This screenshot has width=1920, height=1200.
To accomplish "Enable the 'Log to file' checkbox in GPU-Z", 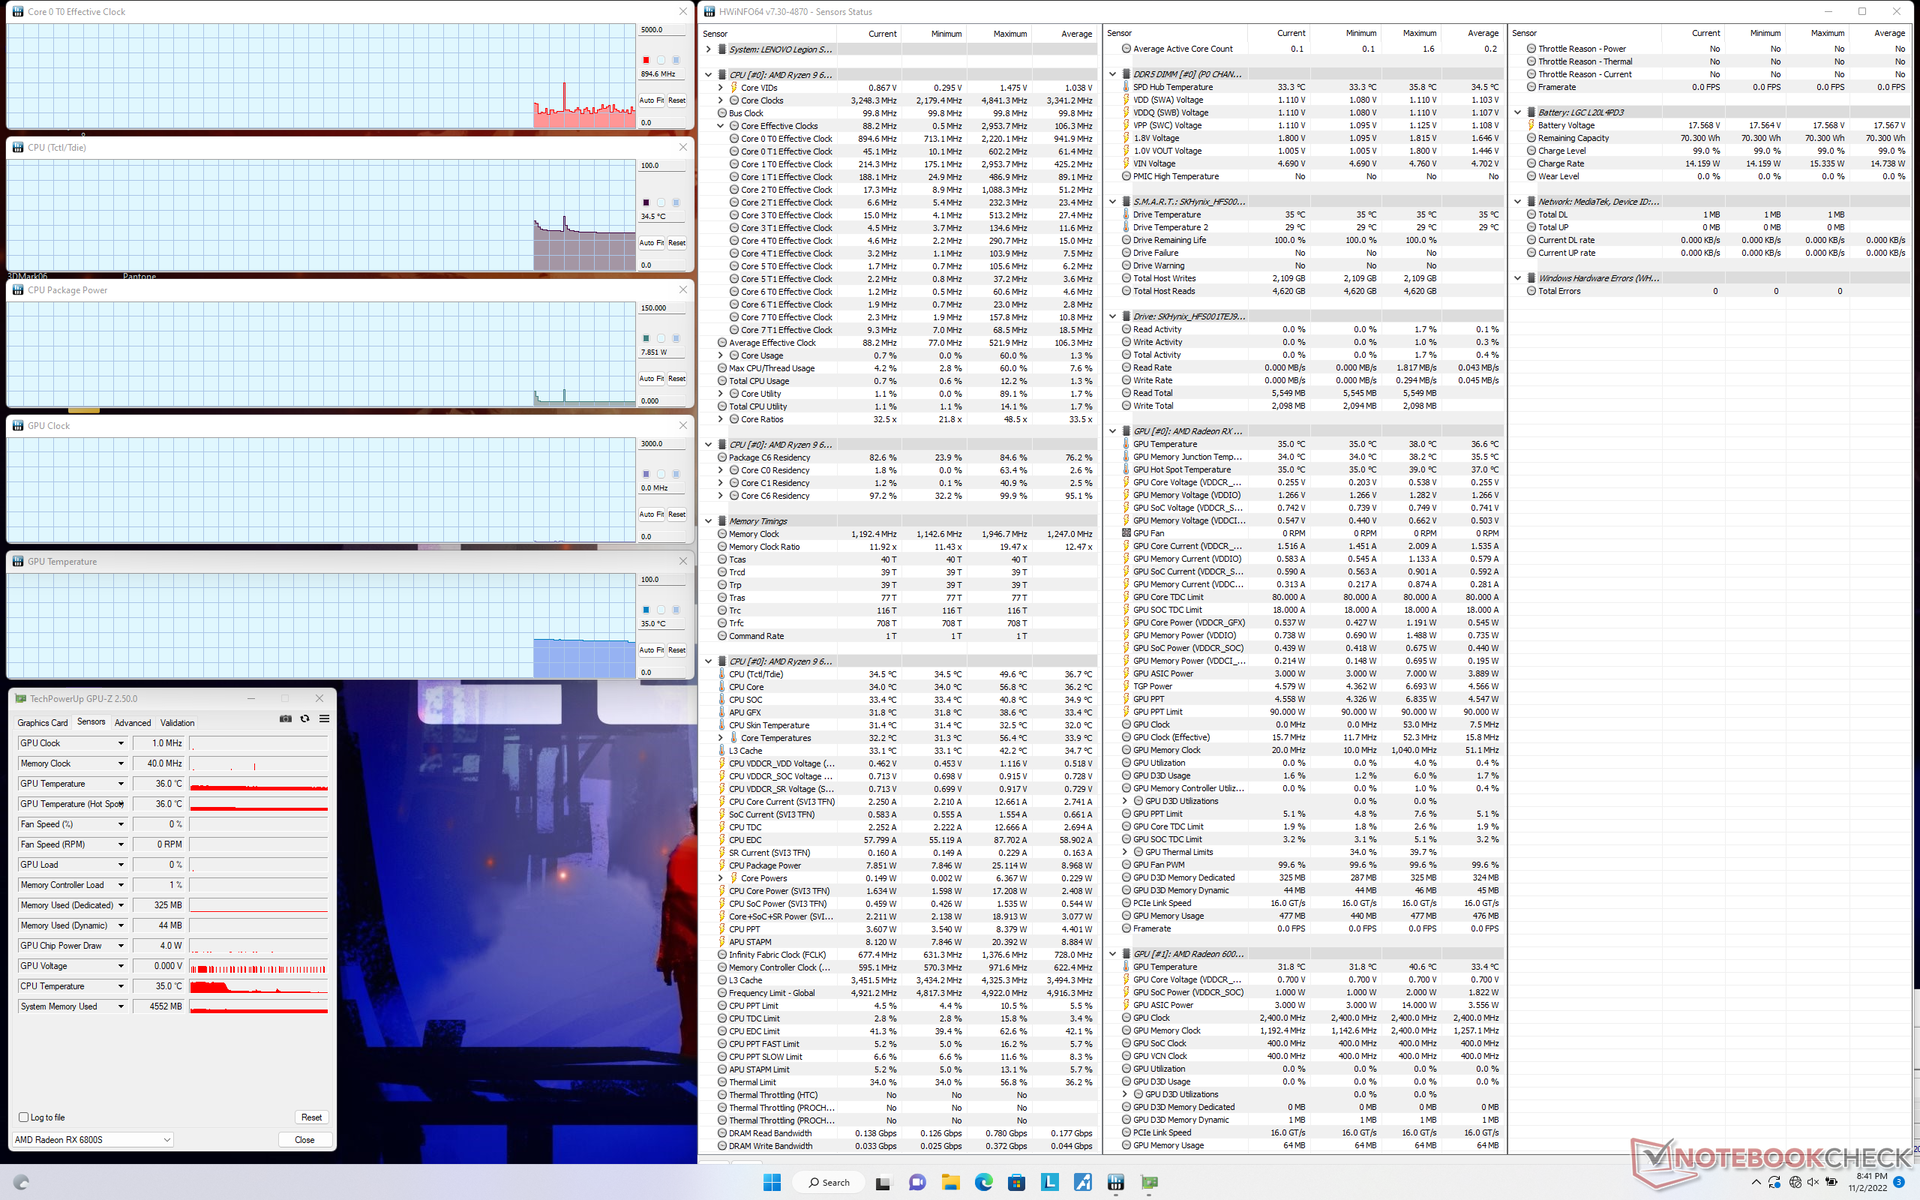I will [x=24, y=1117].
